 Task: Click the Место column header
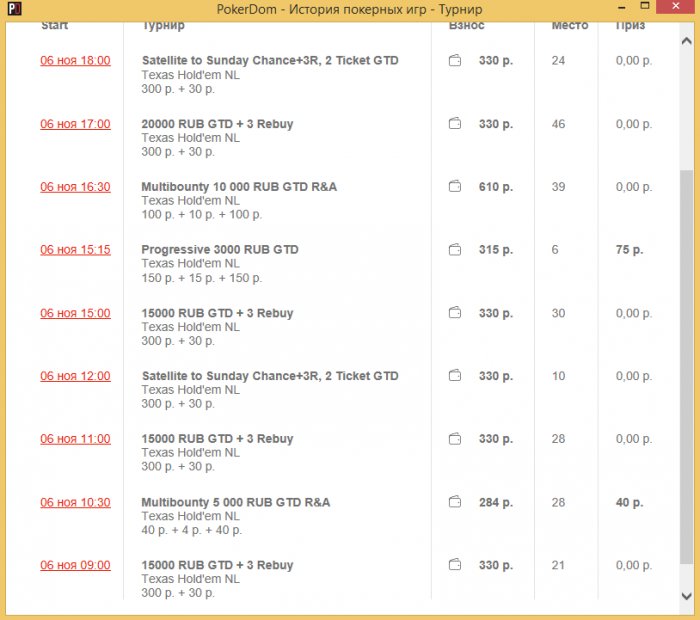[570, 25]
